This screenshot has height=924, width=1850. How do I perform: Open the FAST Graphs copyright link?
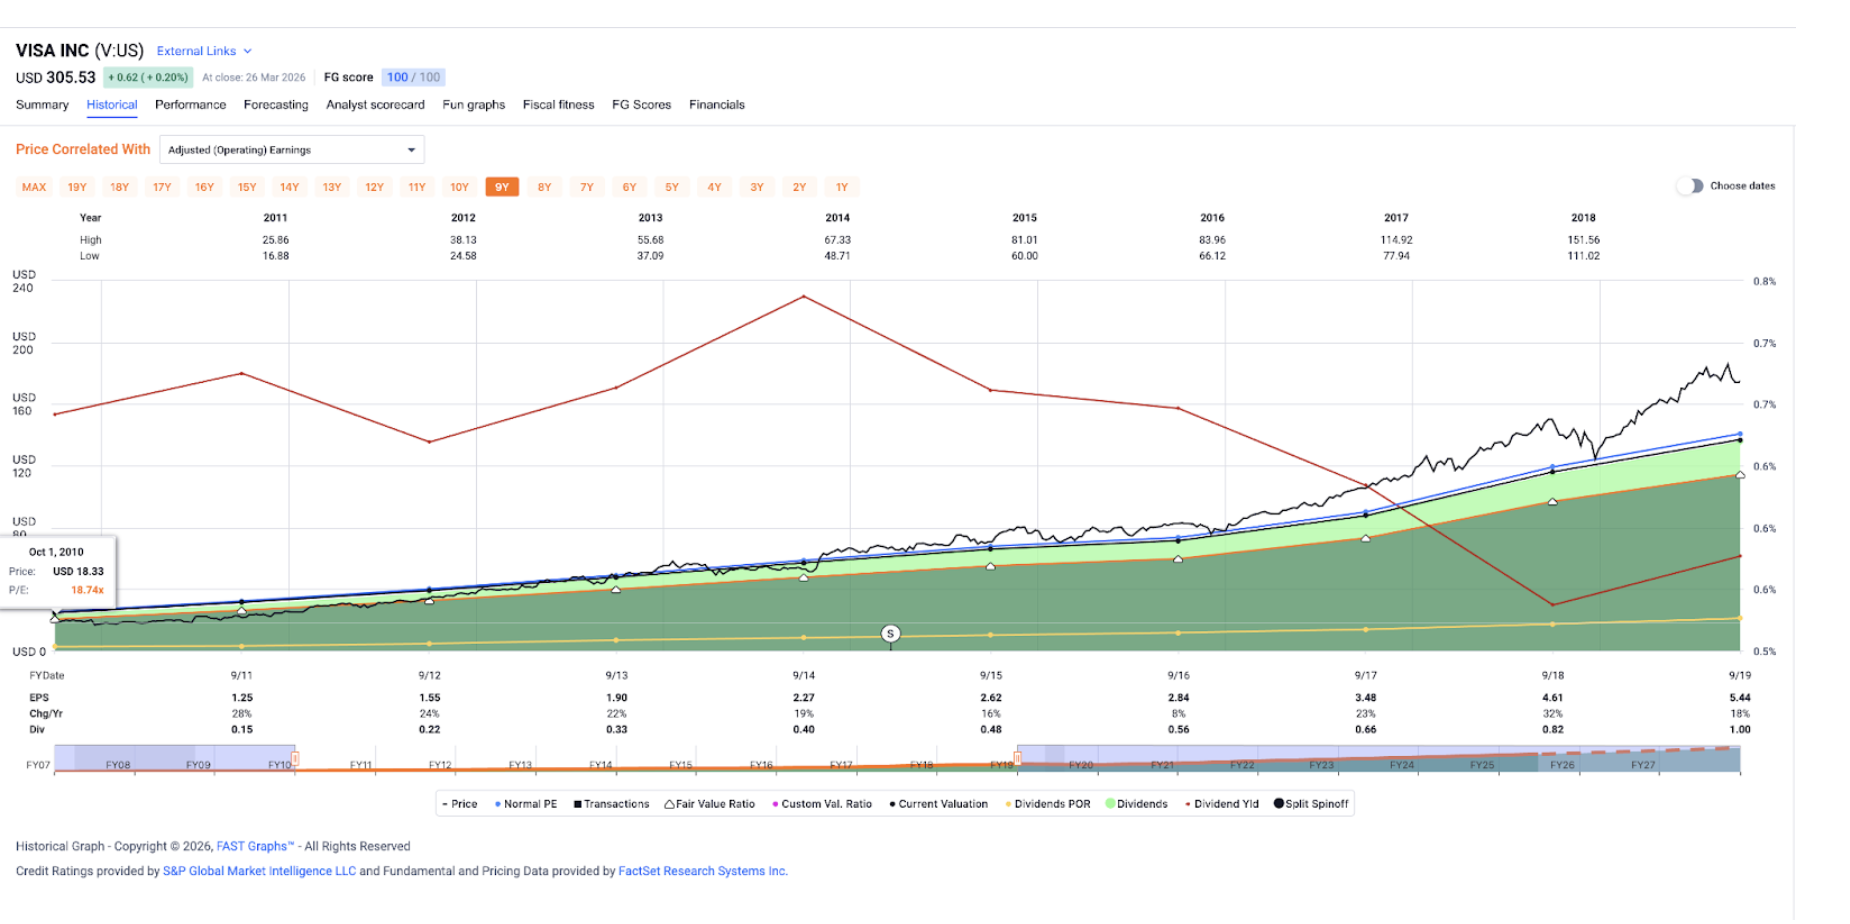[255, 847]
